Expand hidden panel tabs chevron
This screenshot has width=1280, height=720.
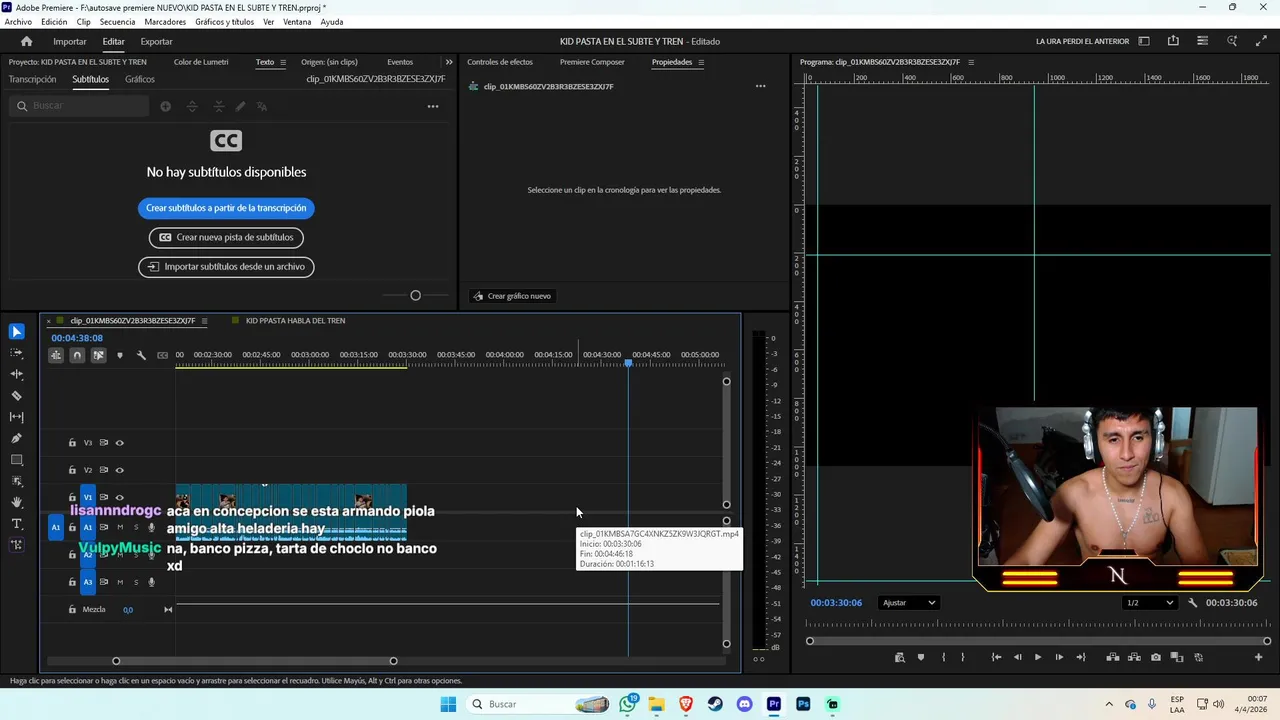449,62
